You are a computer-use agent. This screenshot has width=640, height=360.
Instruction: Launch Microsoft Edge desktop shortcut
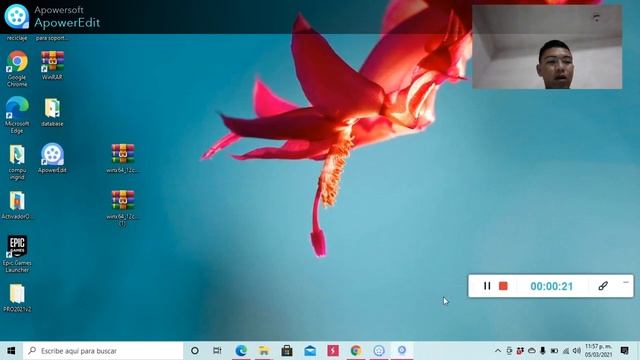coord(17,115)
